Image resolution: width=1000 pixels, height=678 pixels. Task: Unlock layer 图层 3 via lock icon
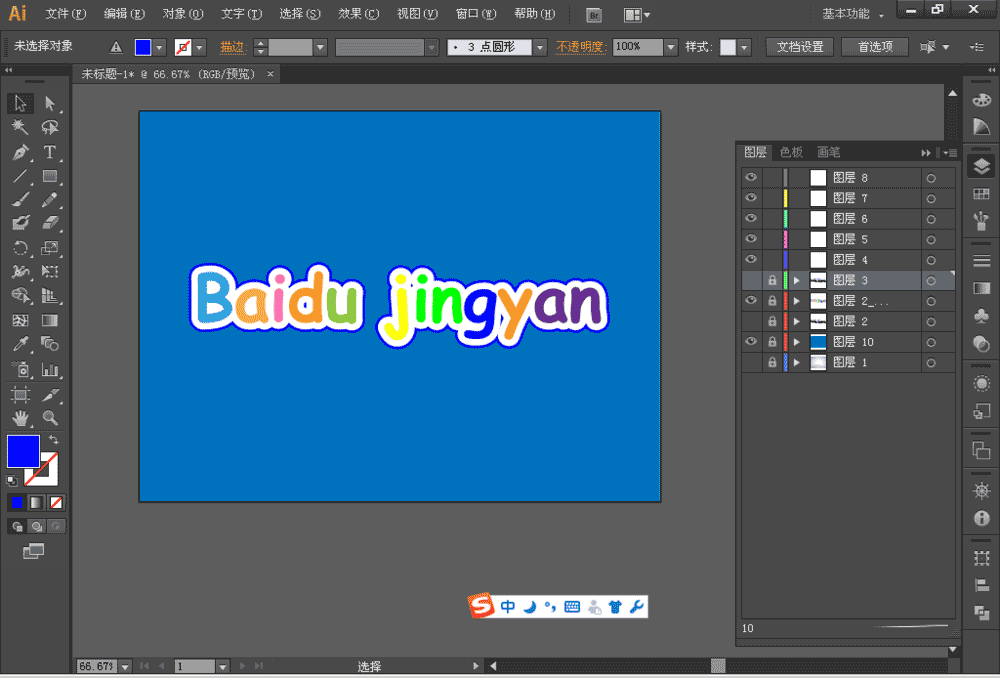click(x=772, y=280)
